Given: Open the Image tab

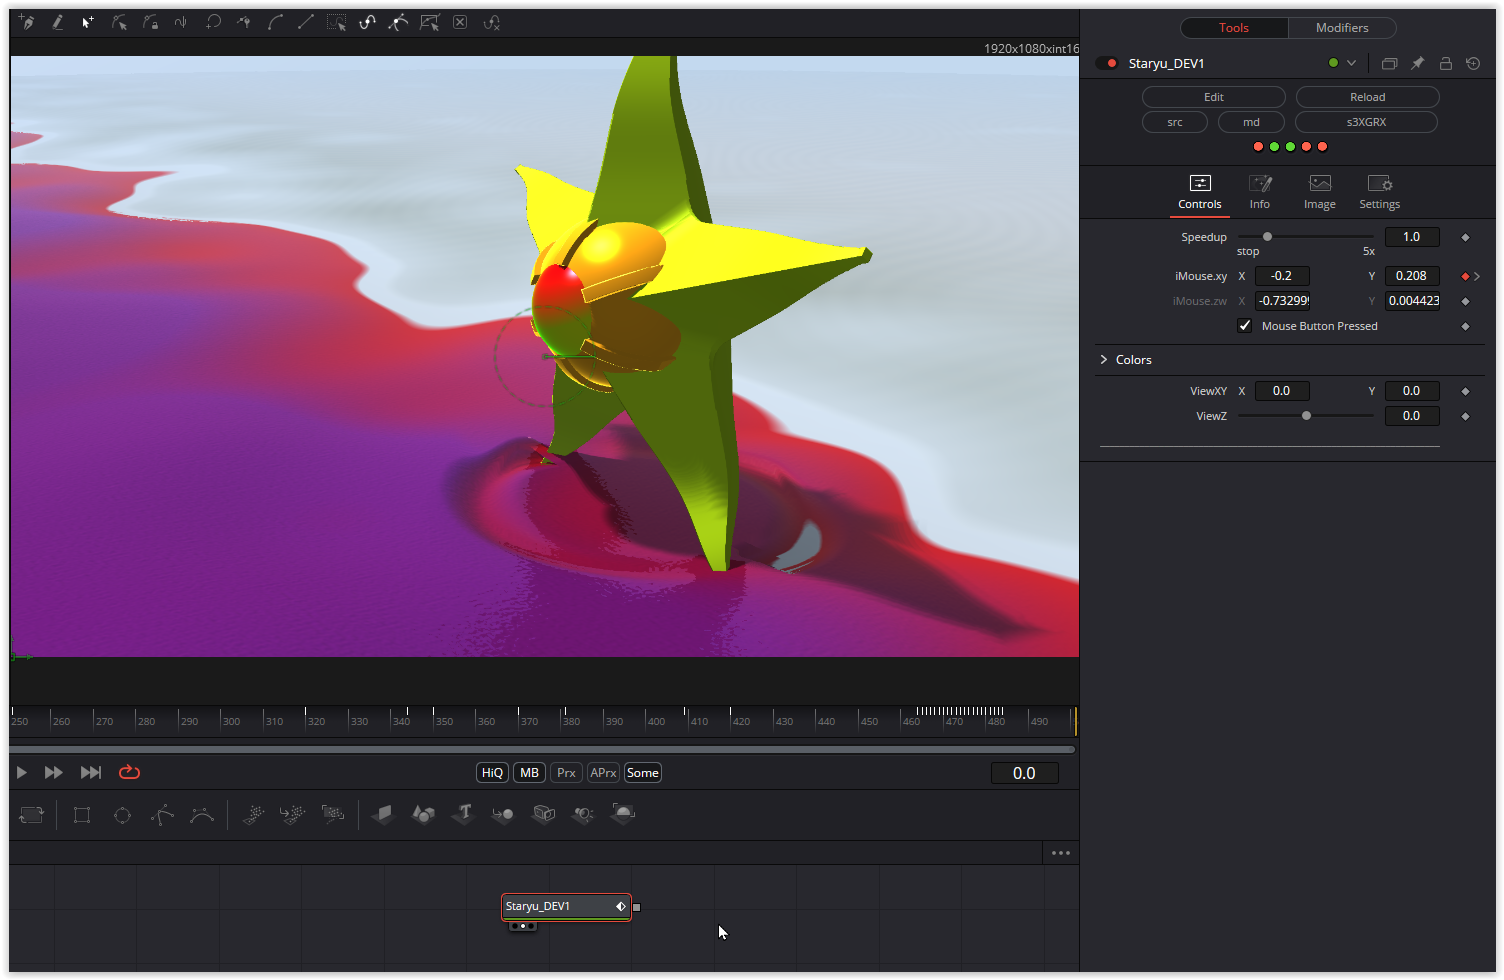Looking at the screenshot, I should click(x=1320, y=192).
